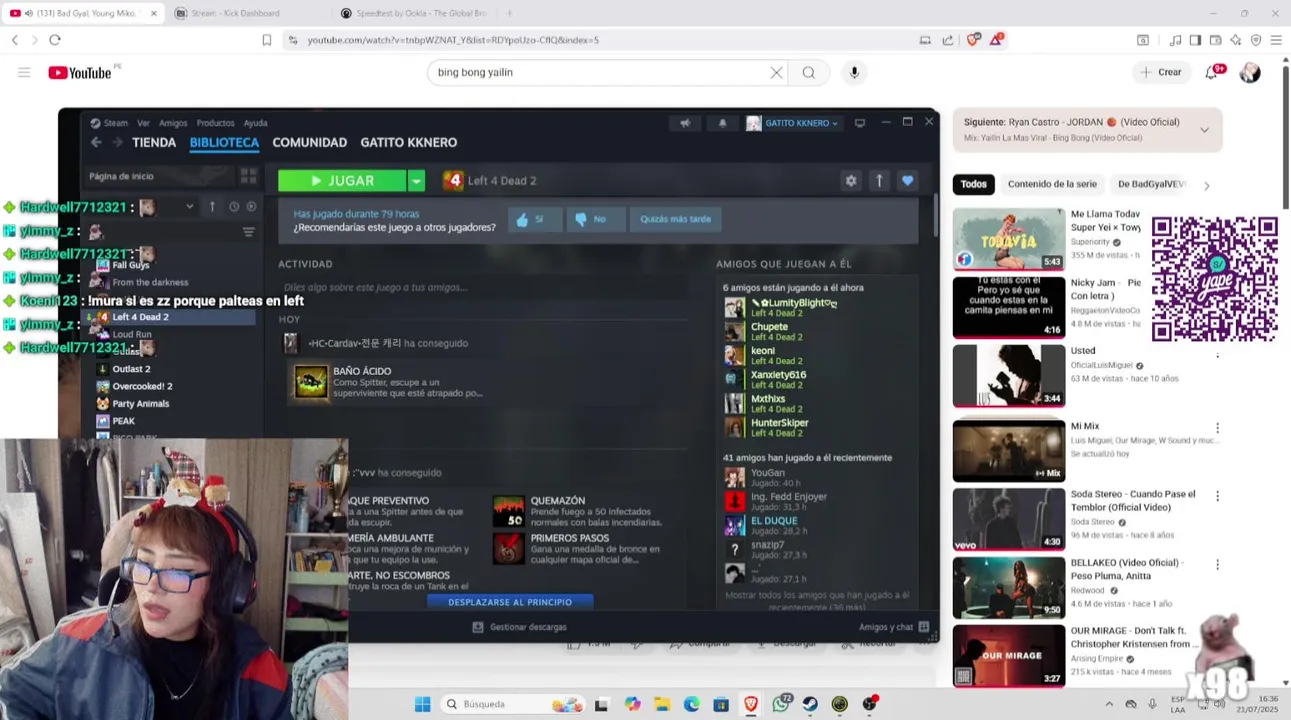Click the Brave Shields icon in address bar
This screenshot has width=1291, height=720.
pyautogui.click(x=973, y=40)
